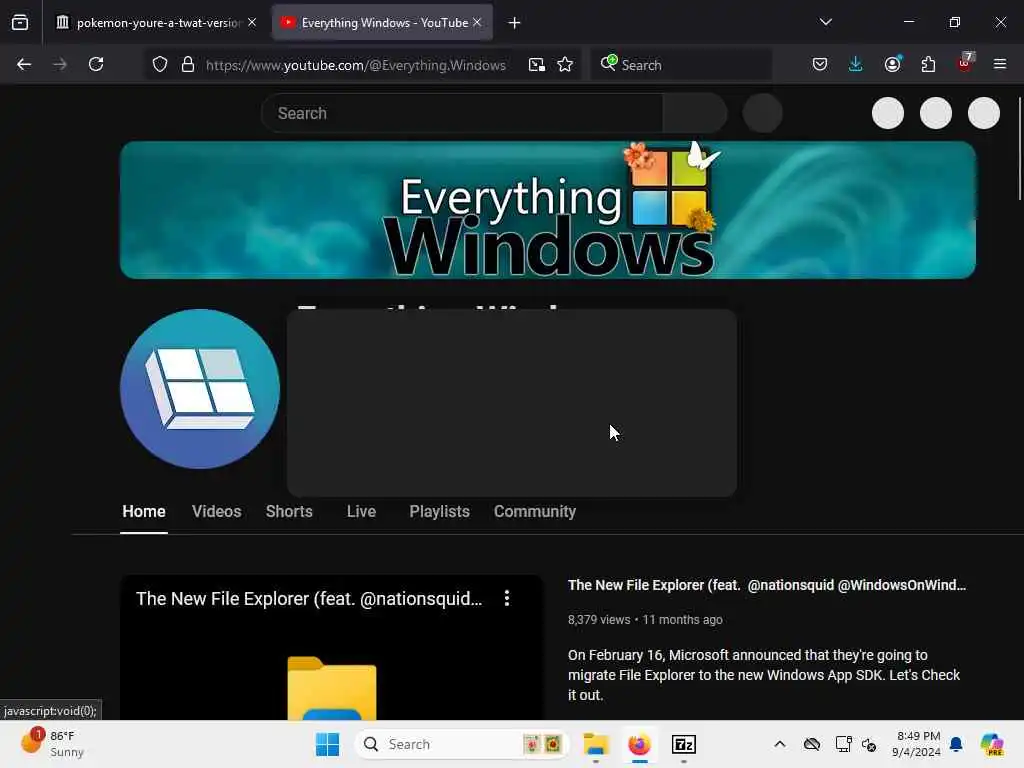Click overlay title in featured video player
This screenshot has width=1024, height=768.
pyautogui.click(x=309, y=599)
